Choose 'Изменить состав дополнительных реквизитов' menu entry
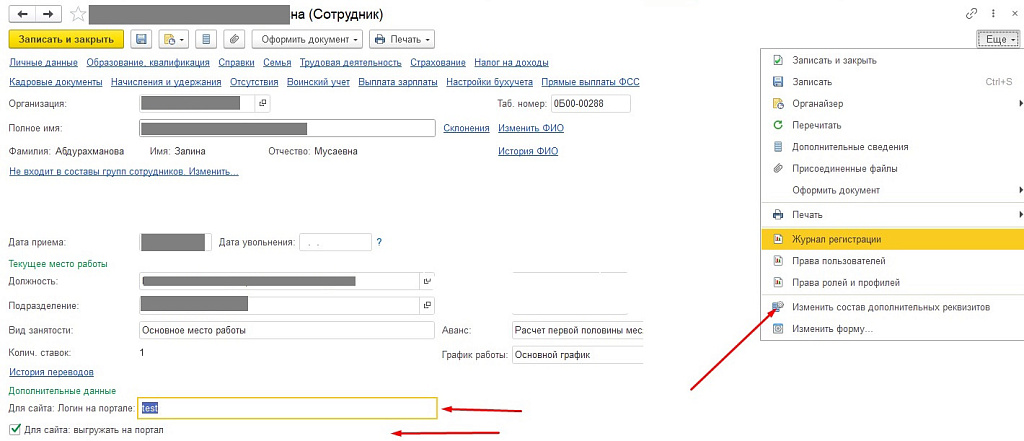Screen dimensions: 1024x441 click(890, 307)
